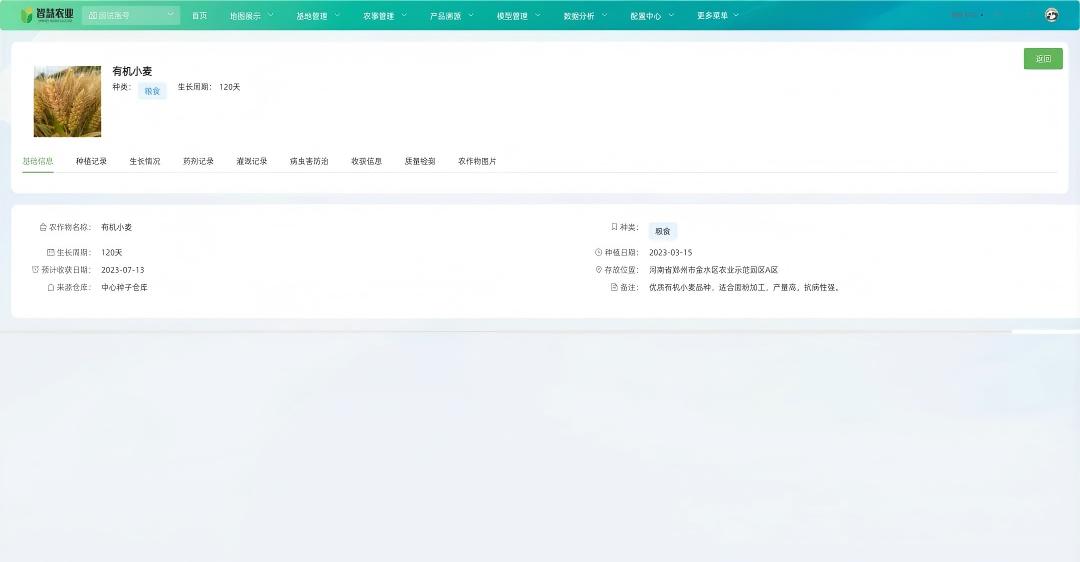
Task: Click the 智慧农业 logo icon
Action: [x=28, y=15]
